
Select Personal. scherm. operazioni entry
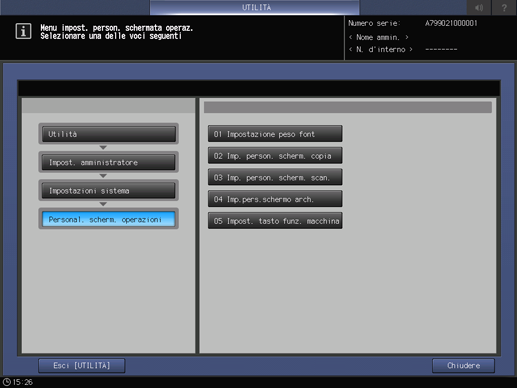tap(109, 219)
